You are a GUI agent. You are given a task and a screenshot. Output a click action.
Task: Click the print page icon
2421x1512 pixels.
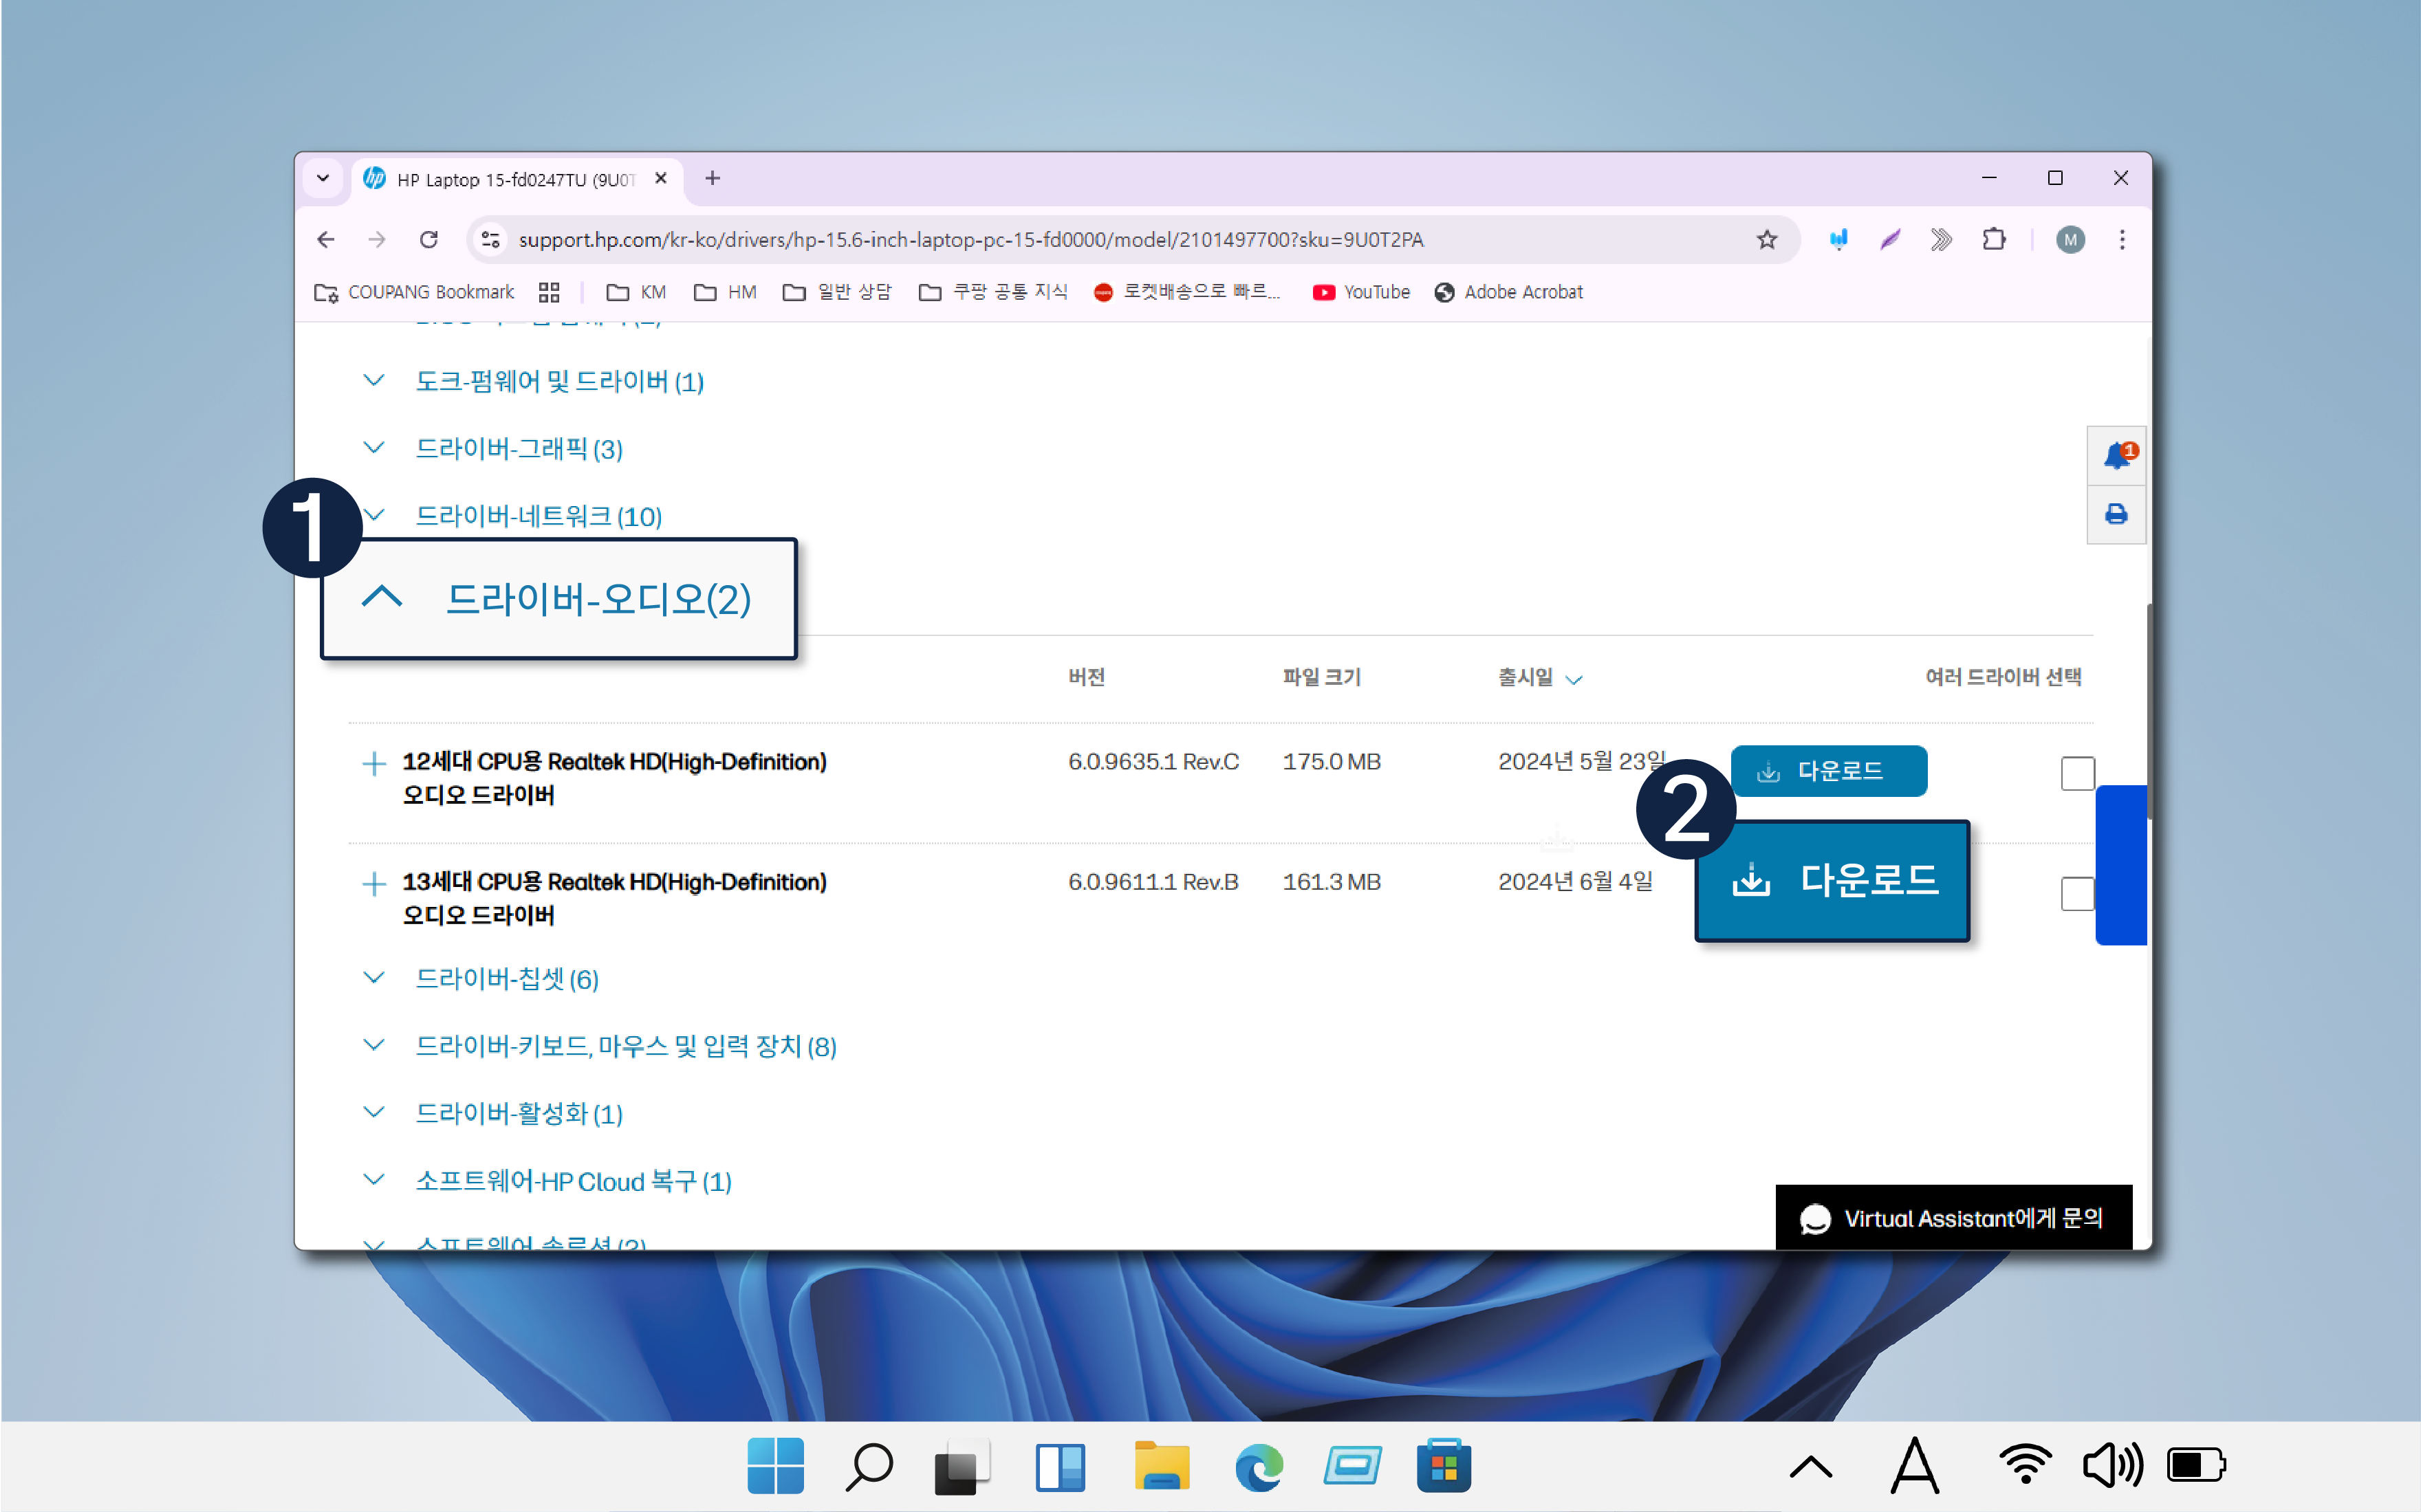pyautogui.click(x=2115, y=515)
